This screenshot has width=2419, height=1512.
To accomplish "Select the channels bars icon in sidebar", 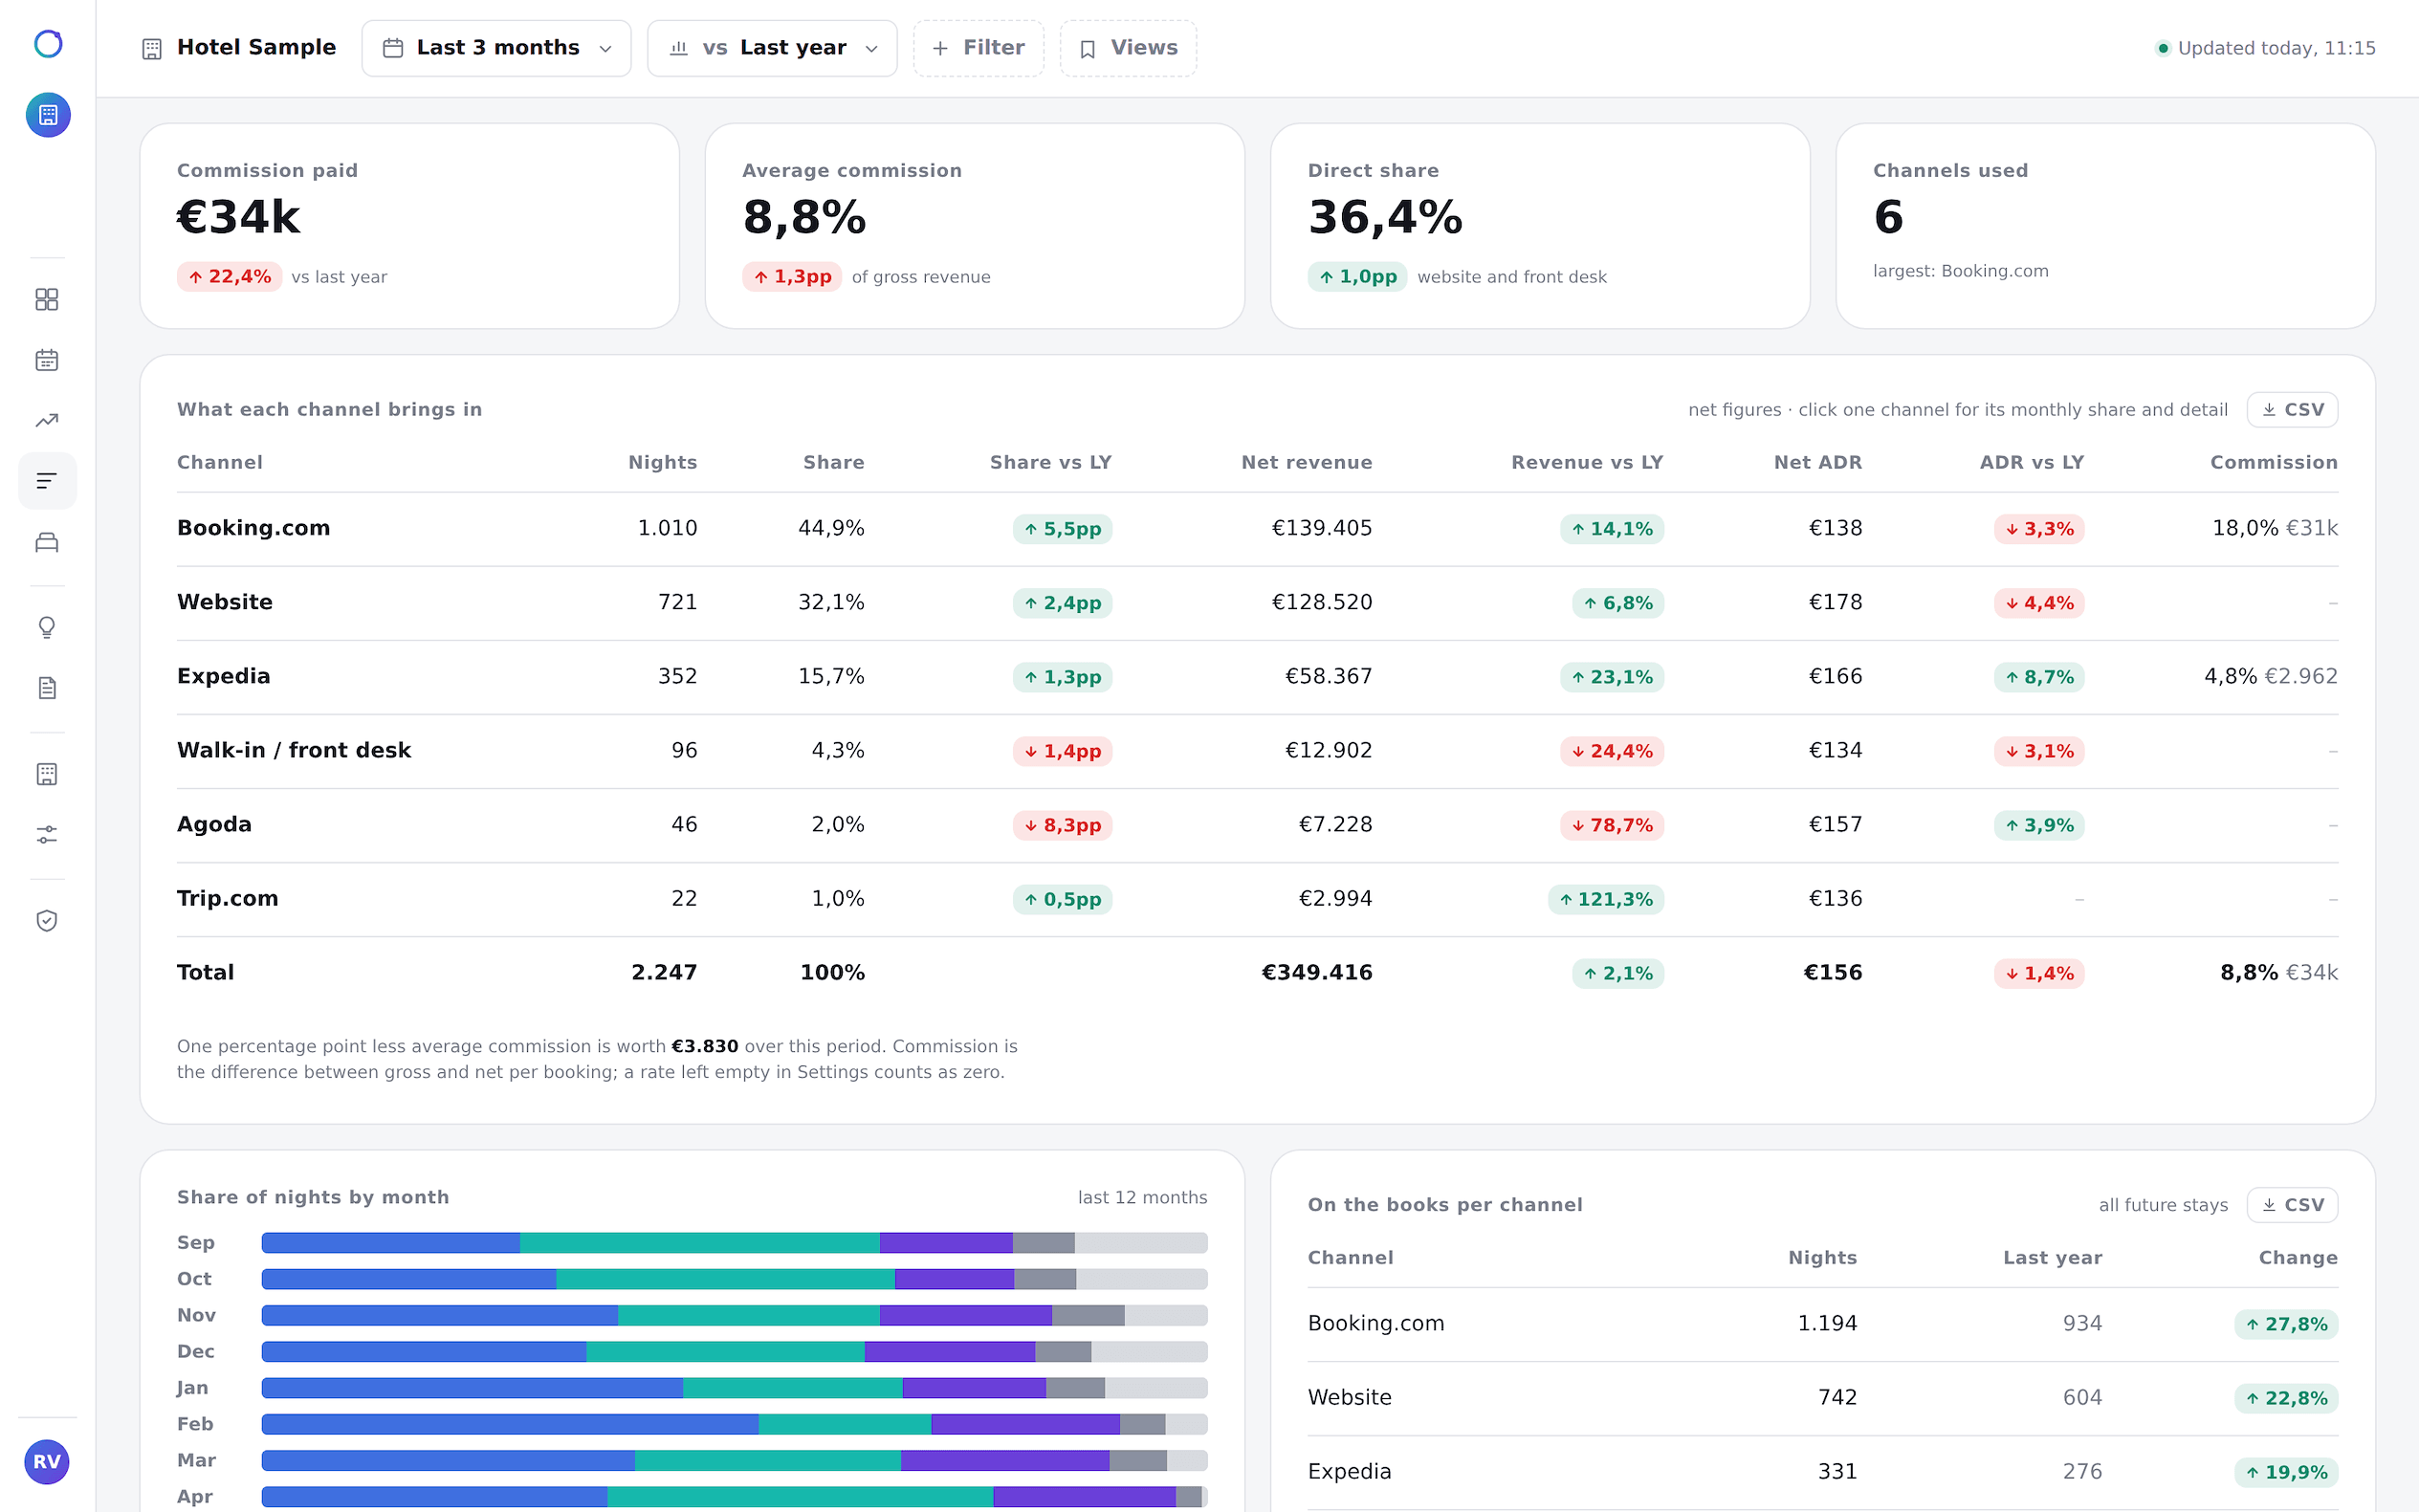I will [47, 481].
